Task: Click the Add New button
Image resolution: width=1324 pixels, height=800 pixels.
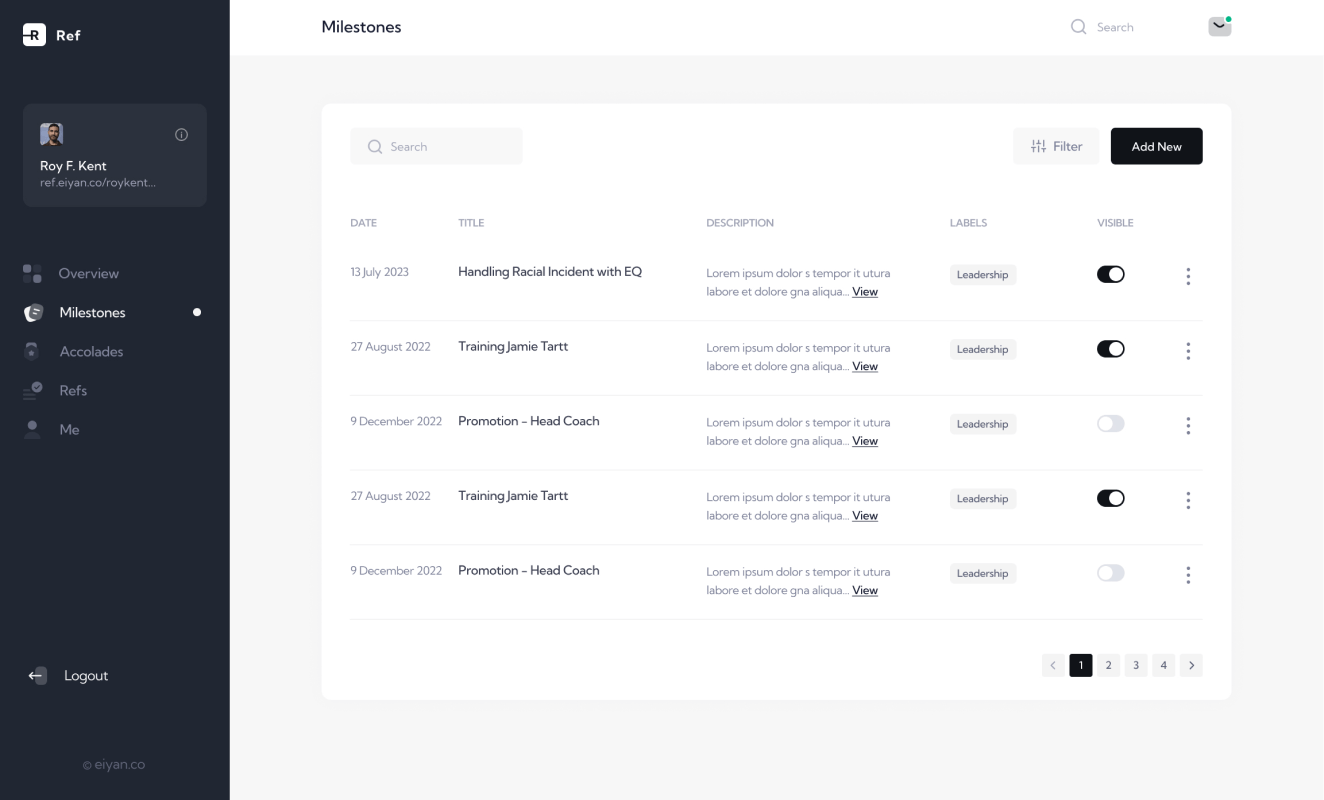Action: [x=1156, y=146]
